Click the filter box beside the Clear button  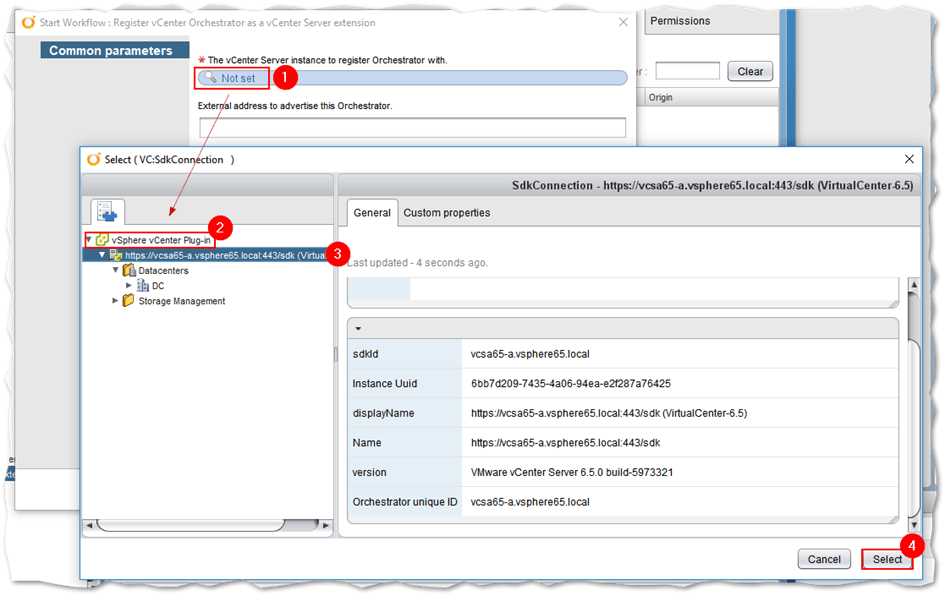(687, 71)
